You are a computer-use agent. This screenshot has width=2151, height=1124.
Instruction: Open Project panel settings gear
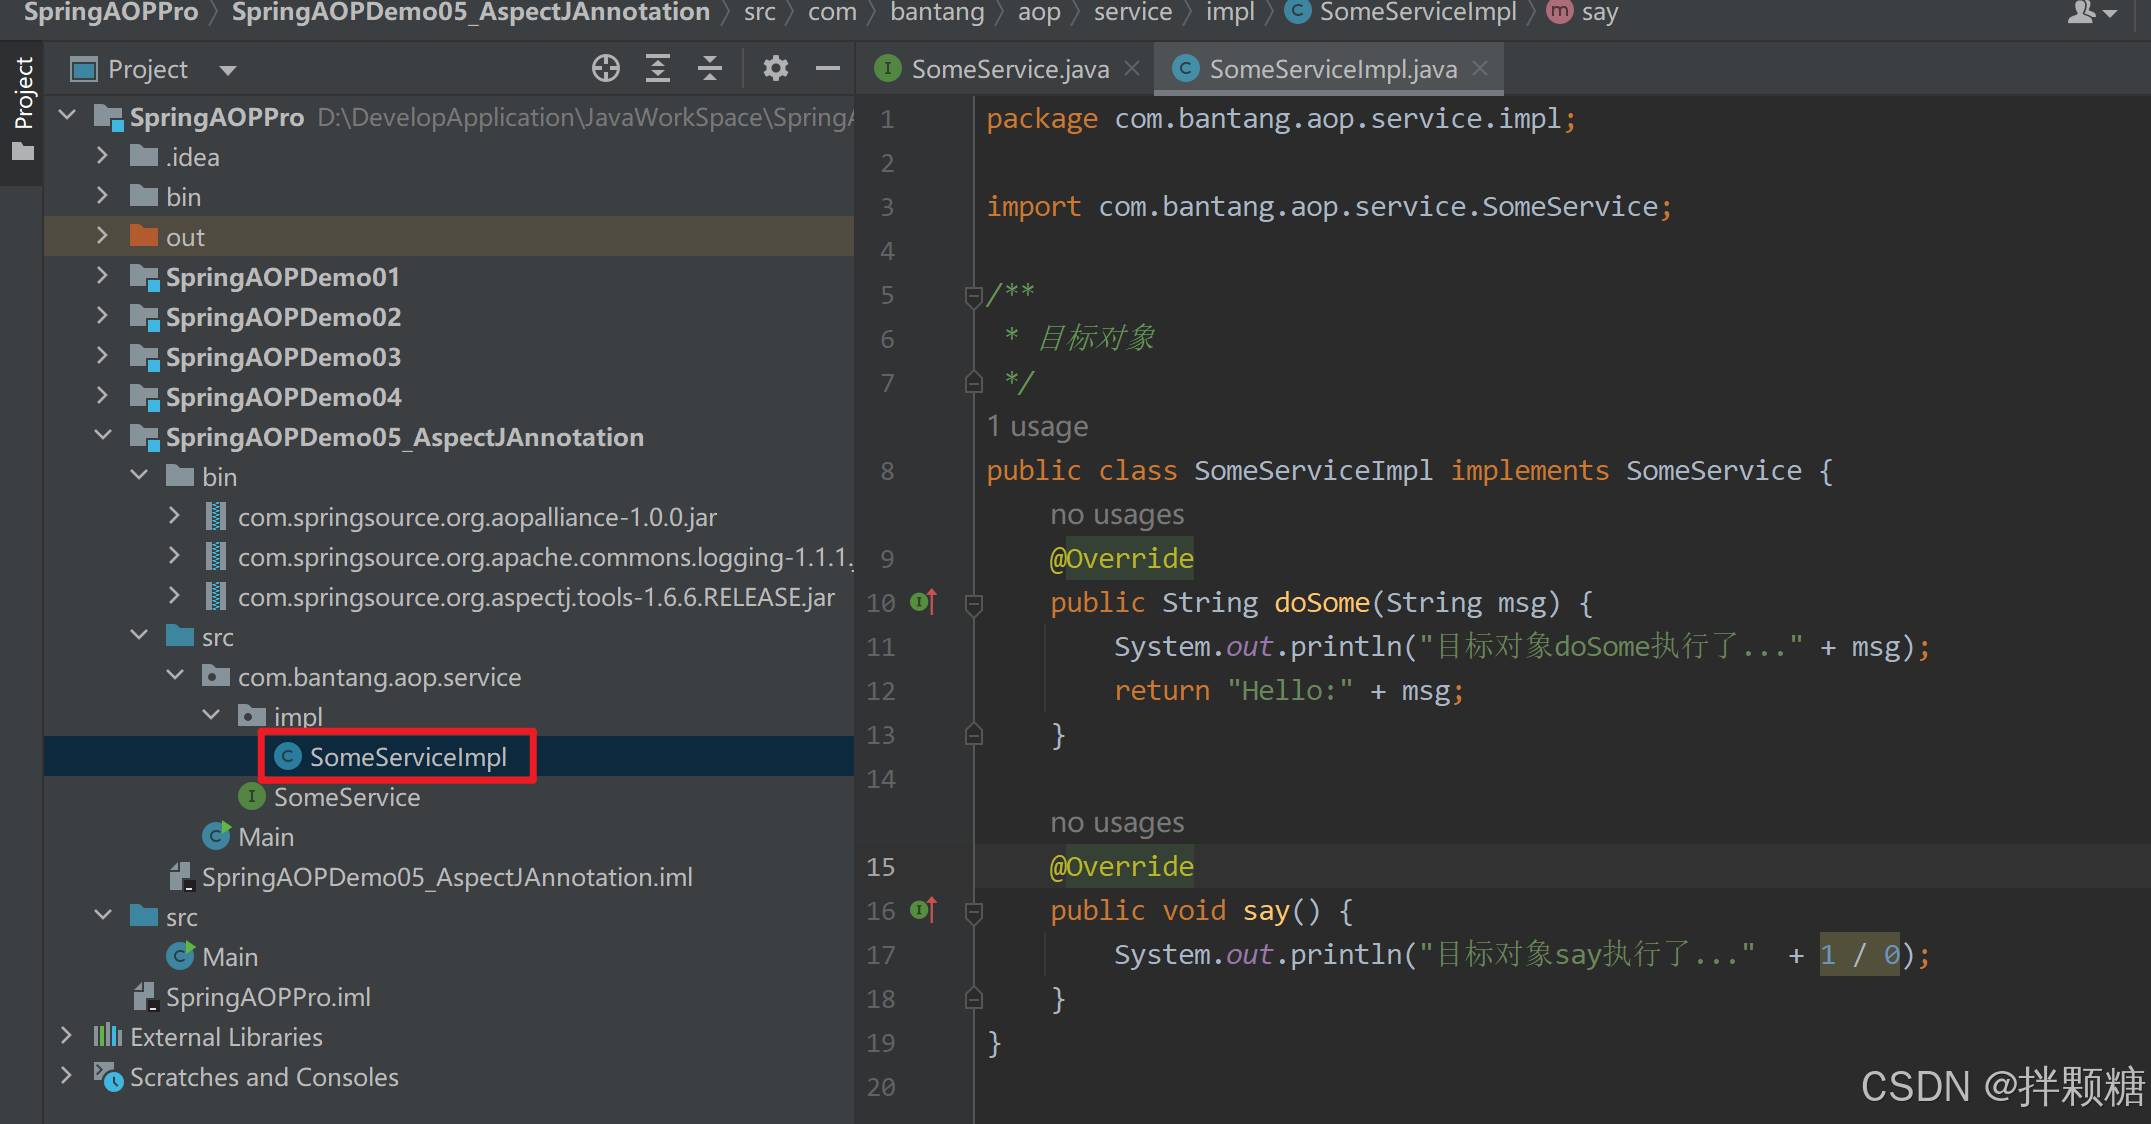(x=775, y=69)
